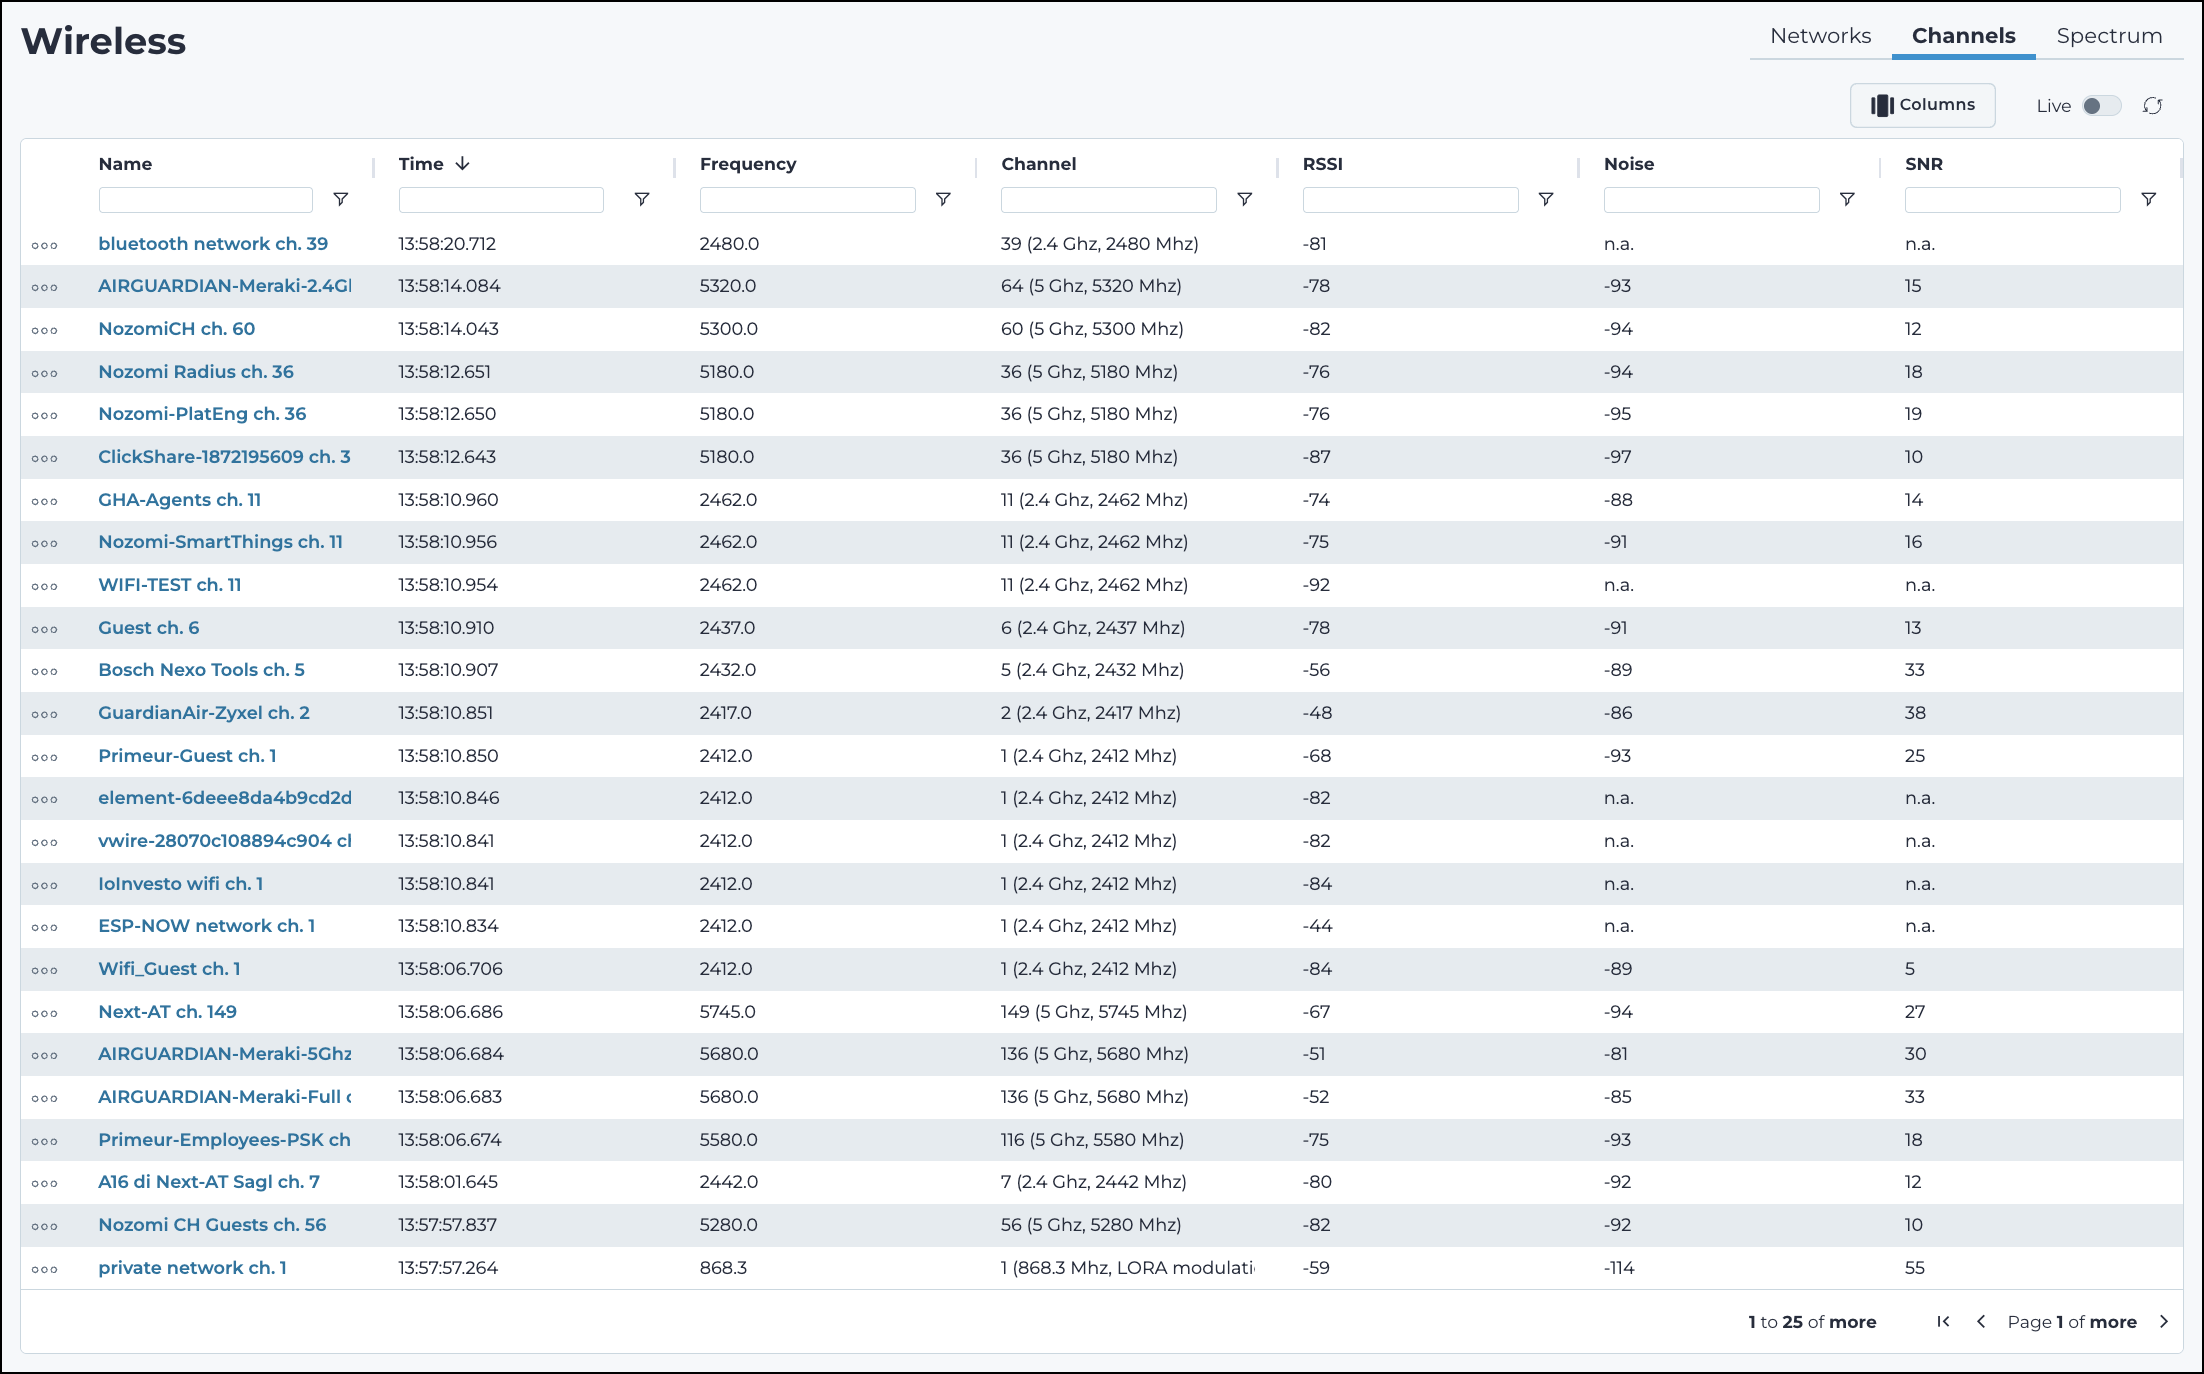Open filter options for the Channel column
Viewport: 2204px width, 1374px height.
[x=1245, y=200]
